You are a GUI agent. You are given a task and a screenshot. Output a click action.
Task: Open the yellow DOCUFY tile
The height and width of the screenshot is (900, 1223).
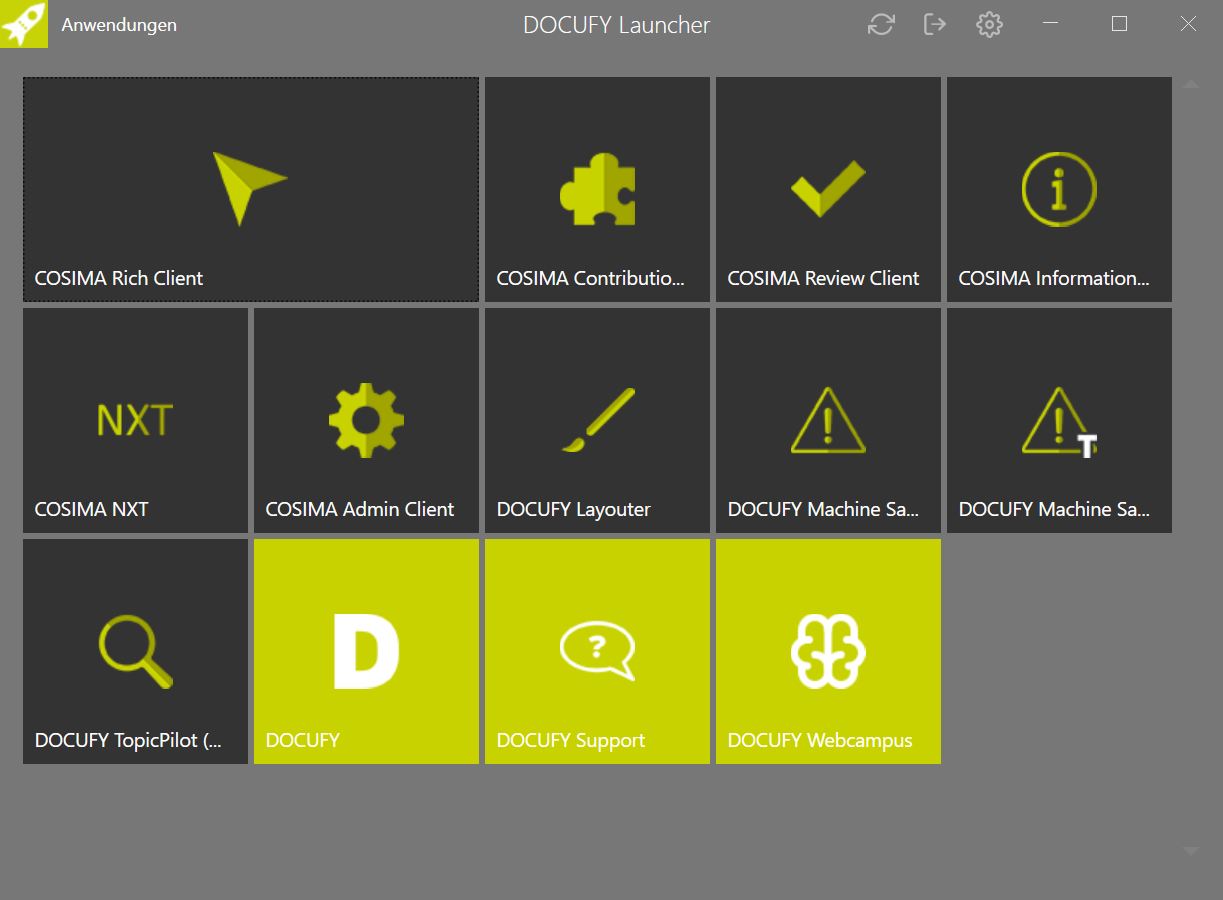[366, 651]
